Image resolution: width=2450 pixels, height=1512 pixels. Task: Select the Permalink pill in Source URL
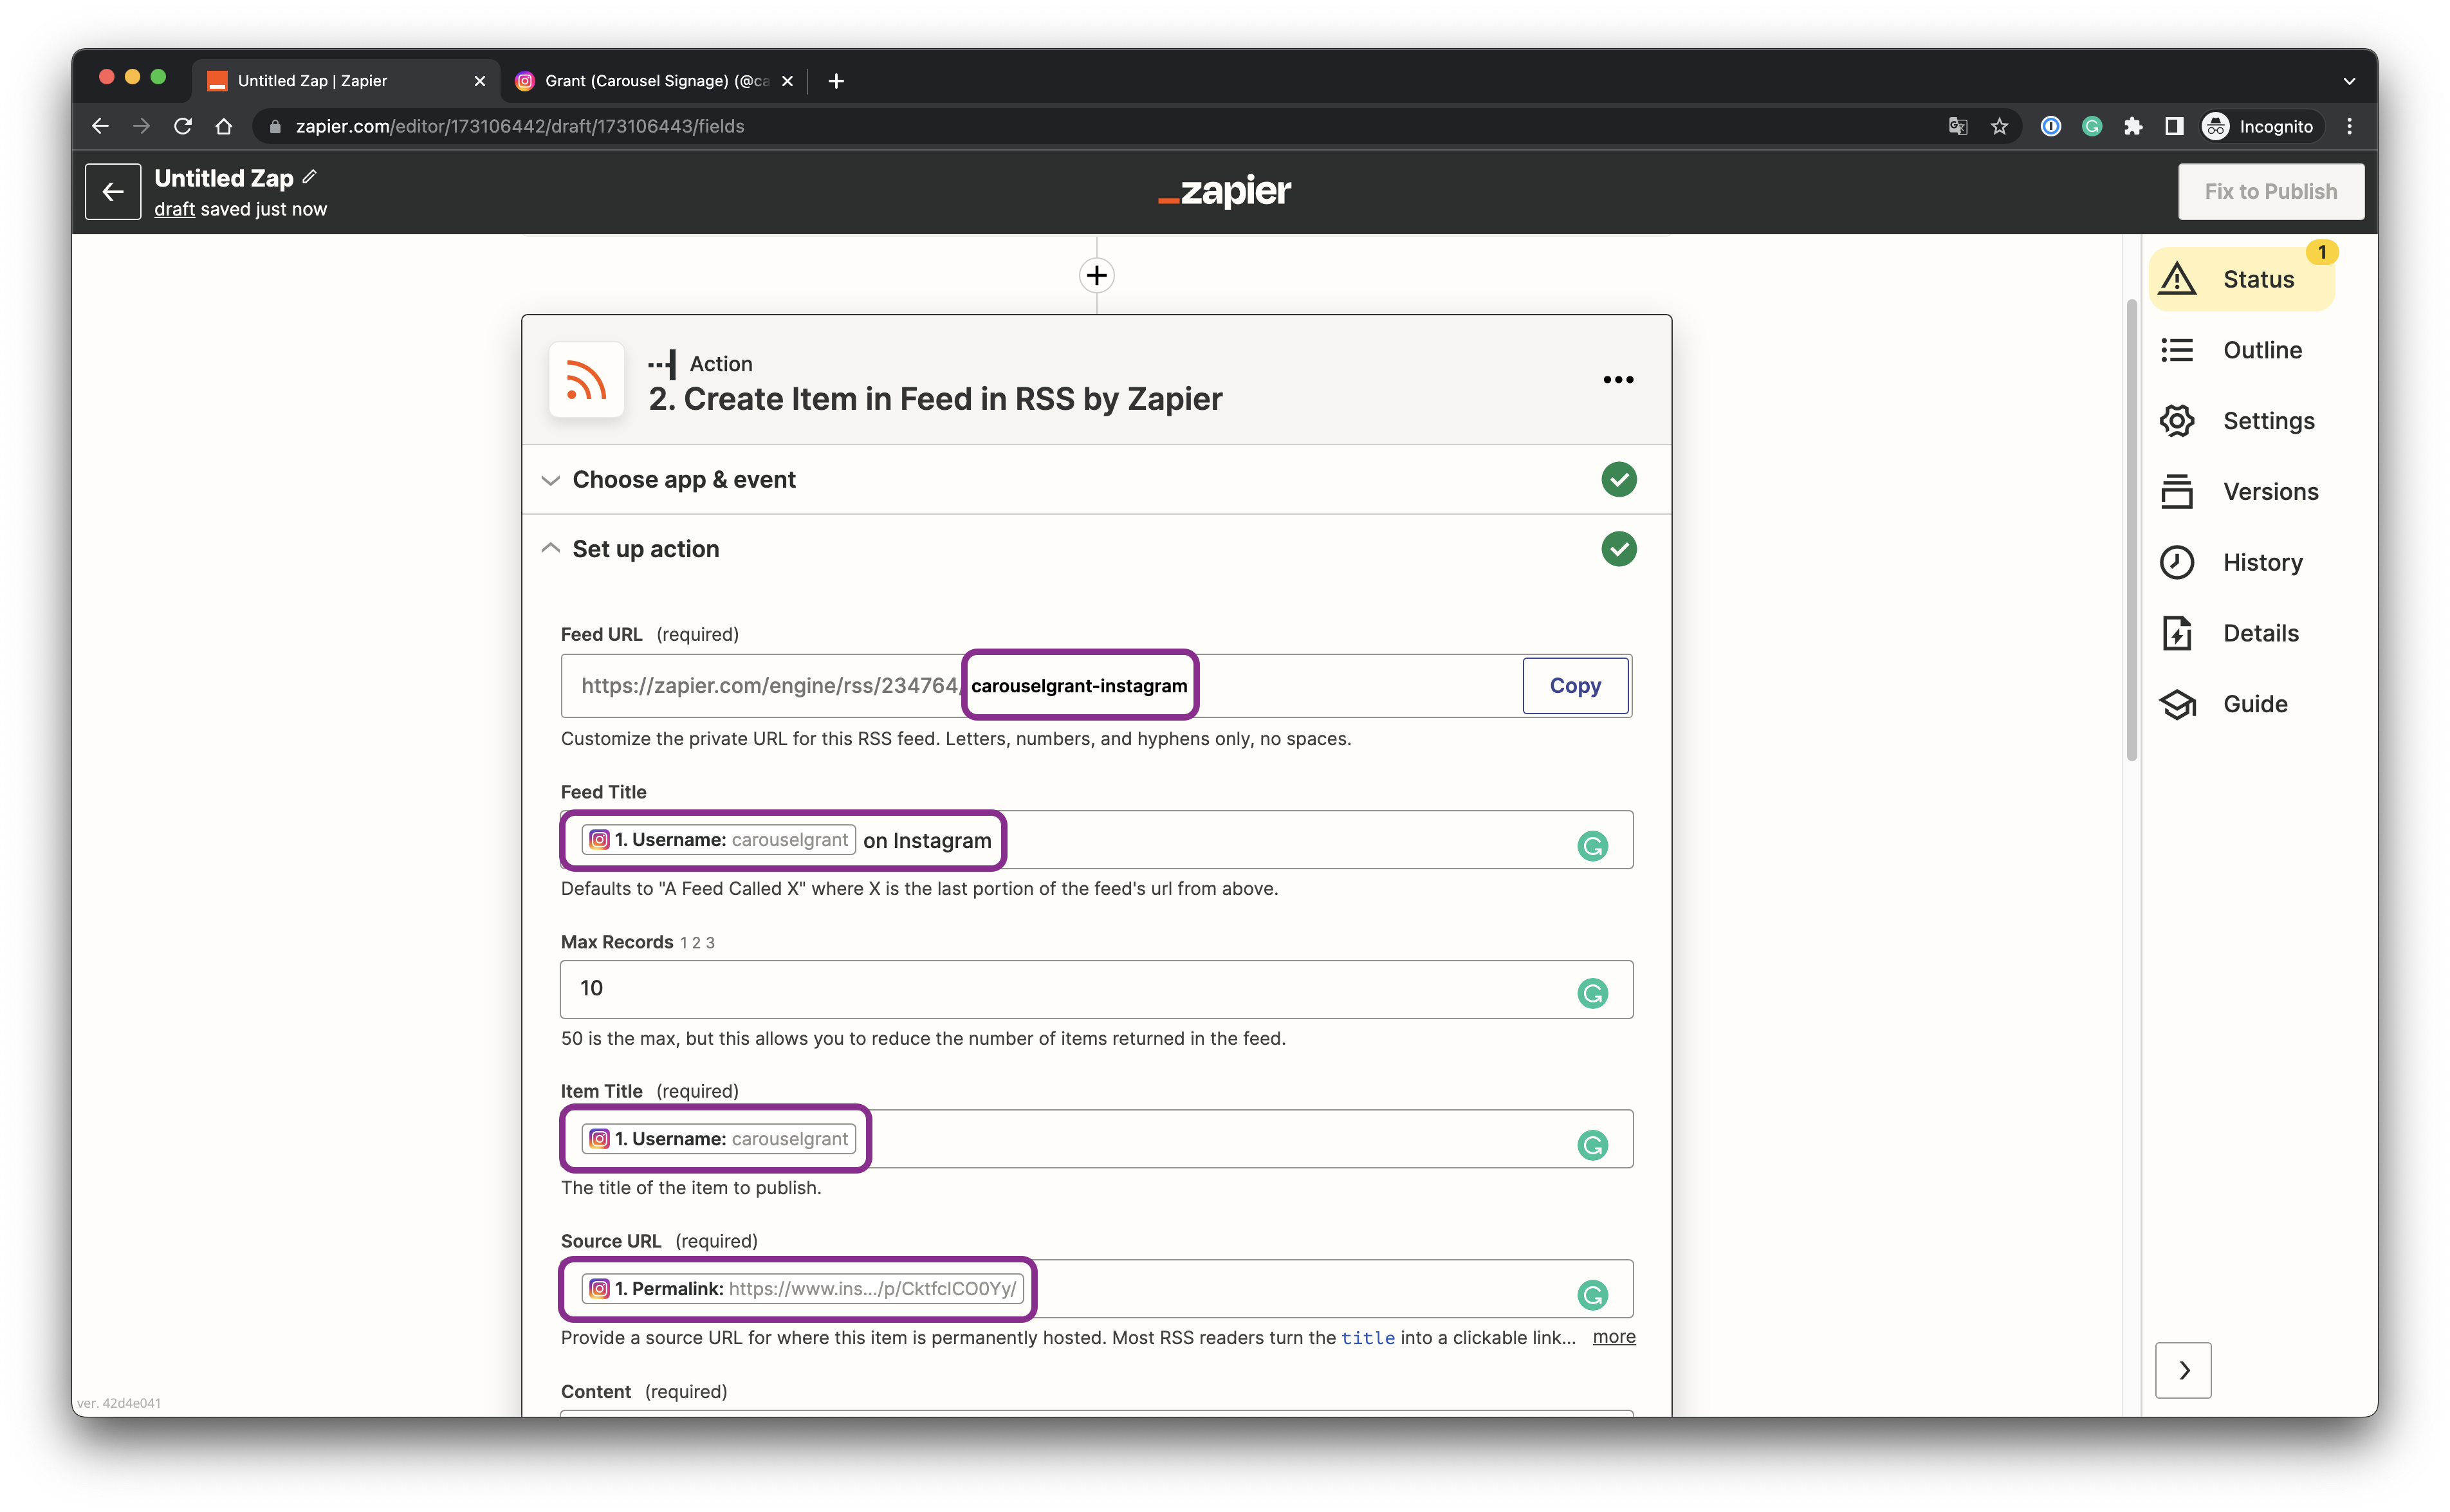(802, 1289)
